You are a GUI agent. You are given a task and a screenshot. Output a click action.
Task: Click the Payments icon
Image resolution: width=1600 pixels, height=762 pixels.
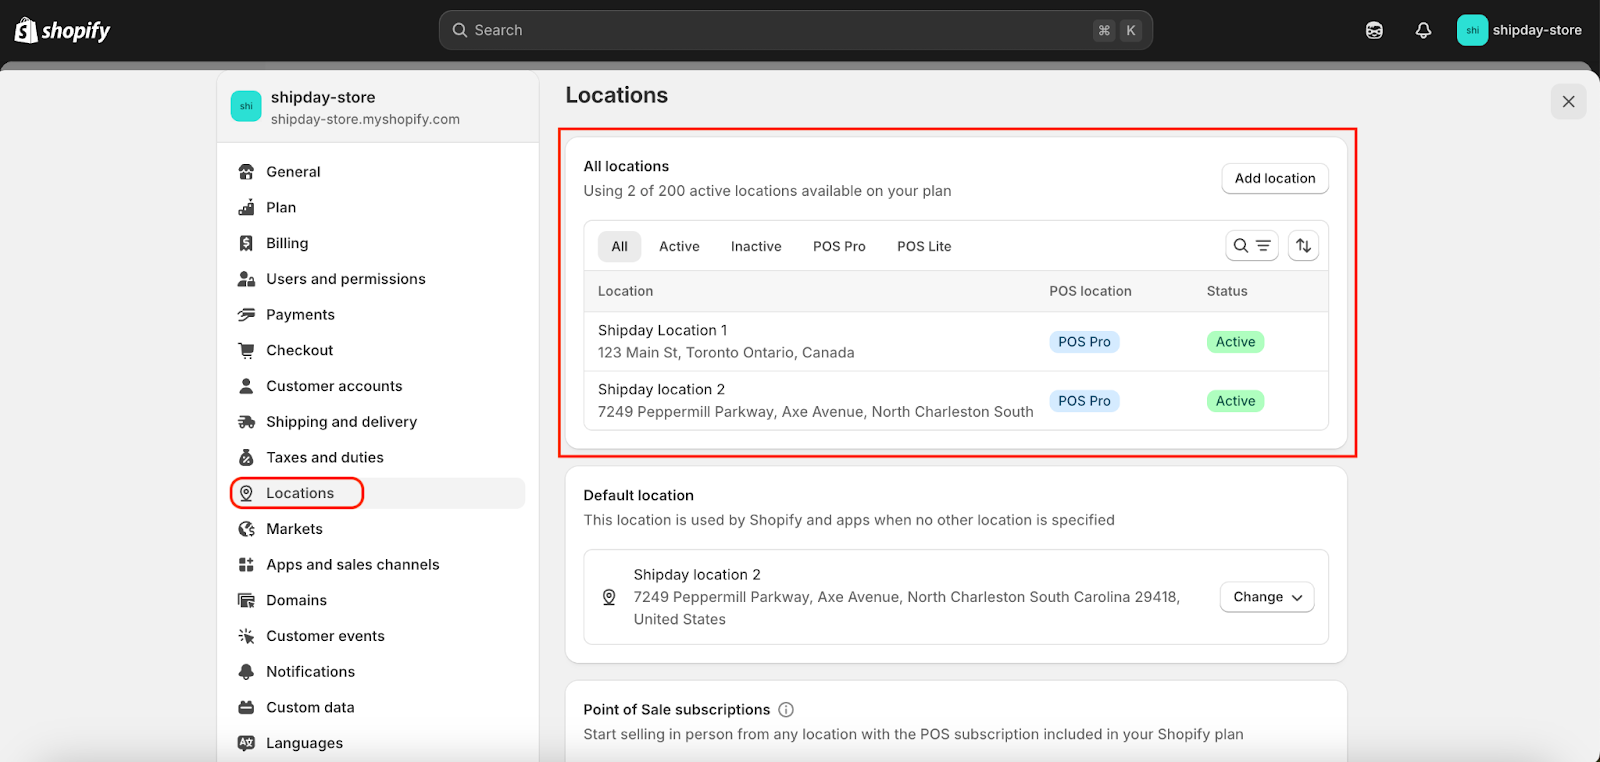246,315
